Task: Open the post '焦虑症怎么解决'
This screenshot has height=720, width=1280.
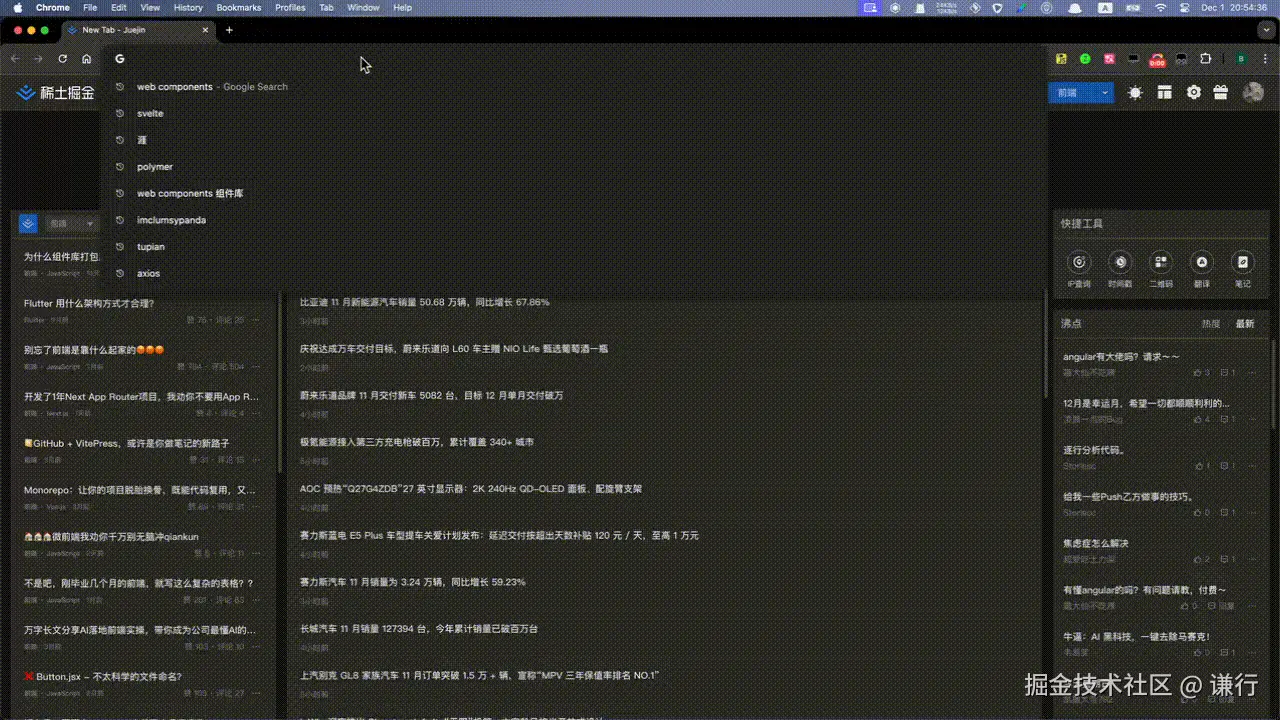Action: click(1095, 543)
